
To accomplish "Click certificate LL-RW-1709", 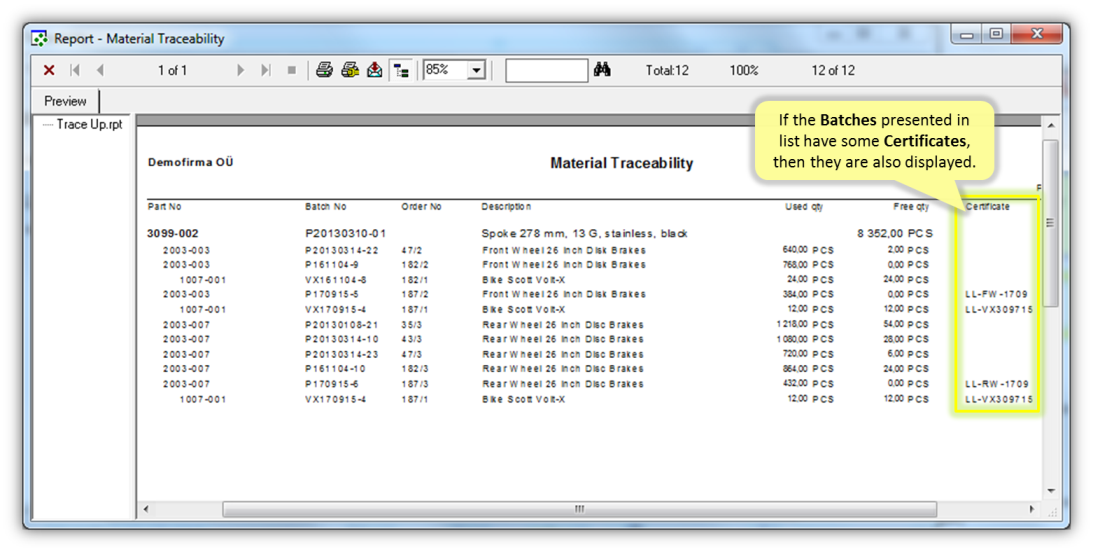I will click(x=997, y=384).
